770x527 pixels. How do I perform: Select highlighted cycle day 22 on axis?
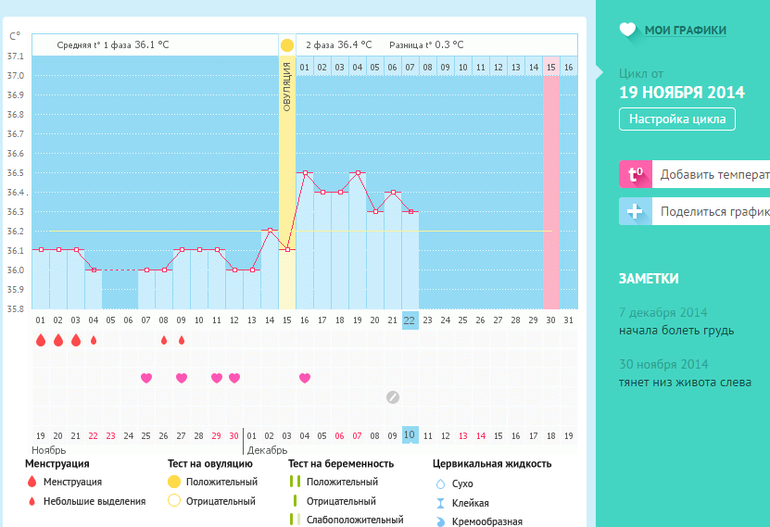(410, 320)
